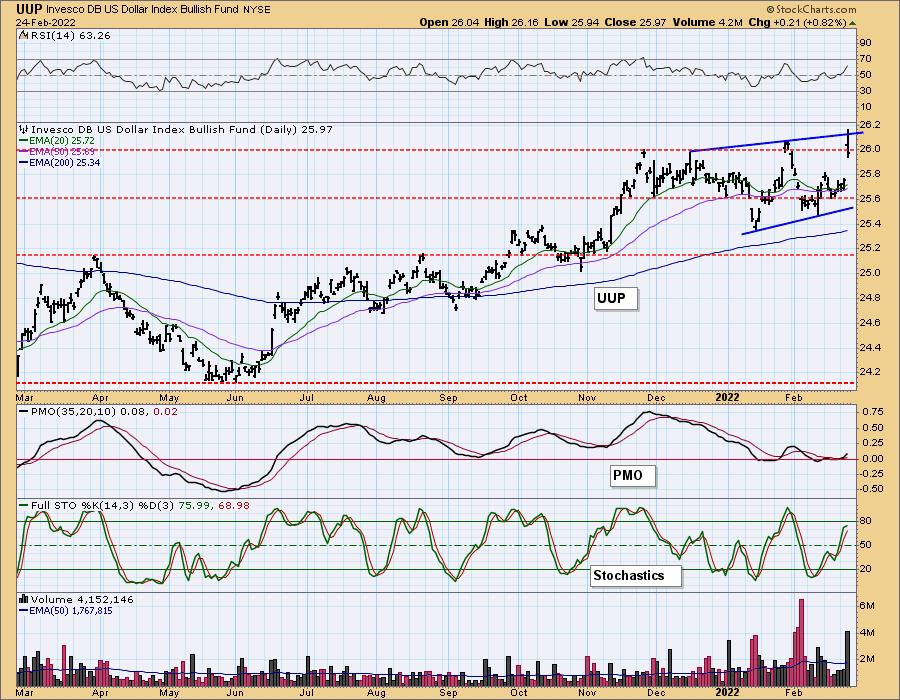Click the 'RSI(14) 63.26' label

click(x=69, y=36)
